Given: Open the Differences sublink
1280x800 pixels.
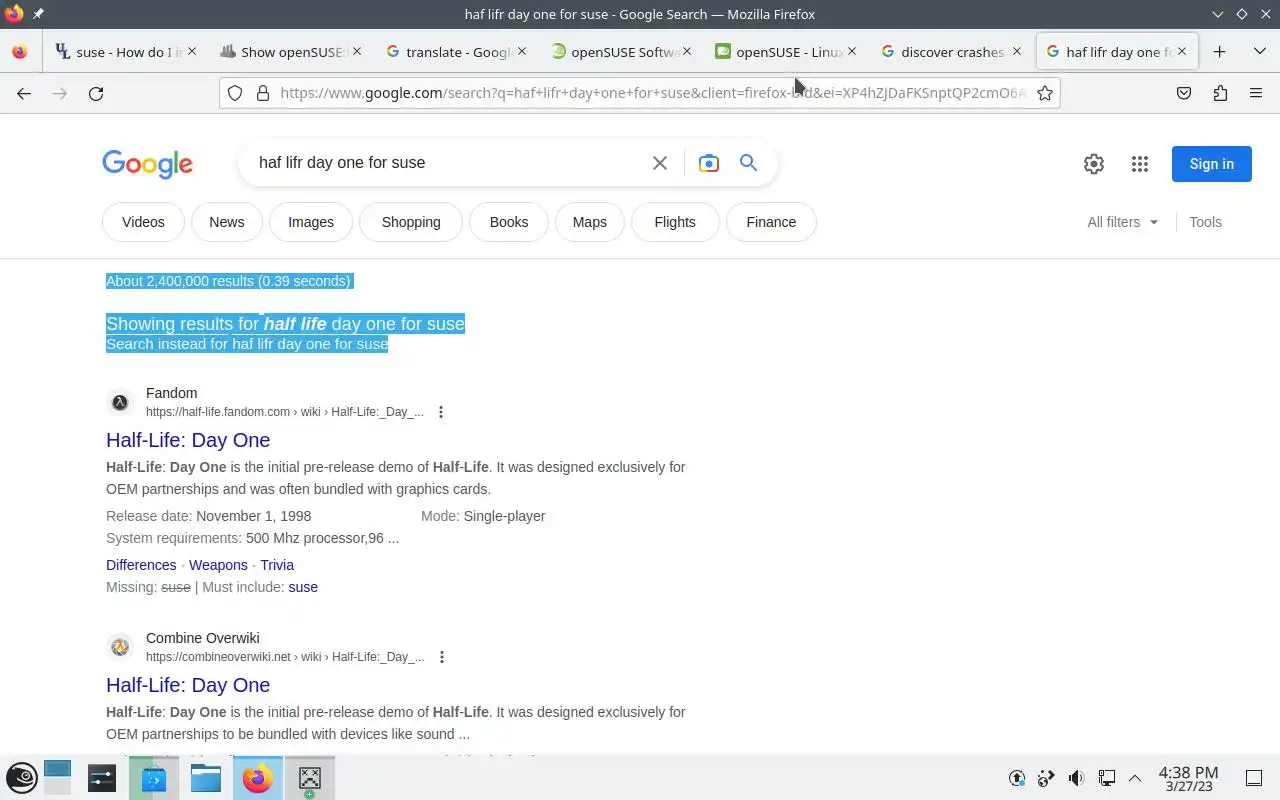Looking at the screenshot, I should tap(141, 565).
